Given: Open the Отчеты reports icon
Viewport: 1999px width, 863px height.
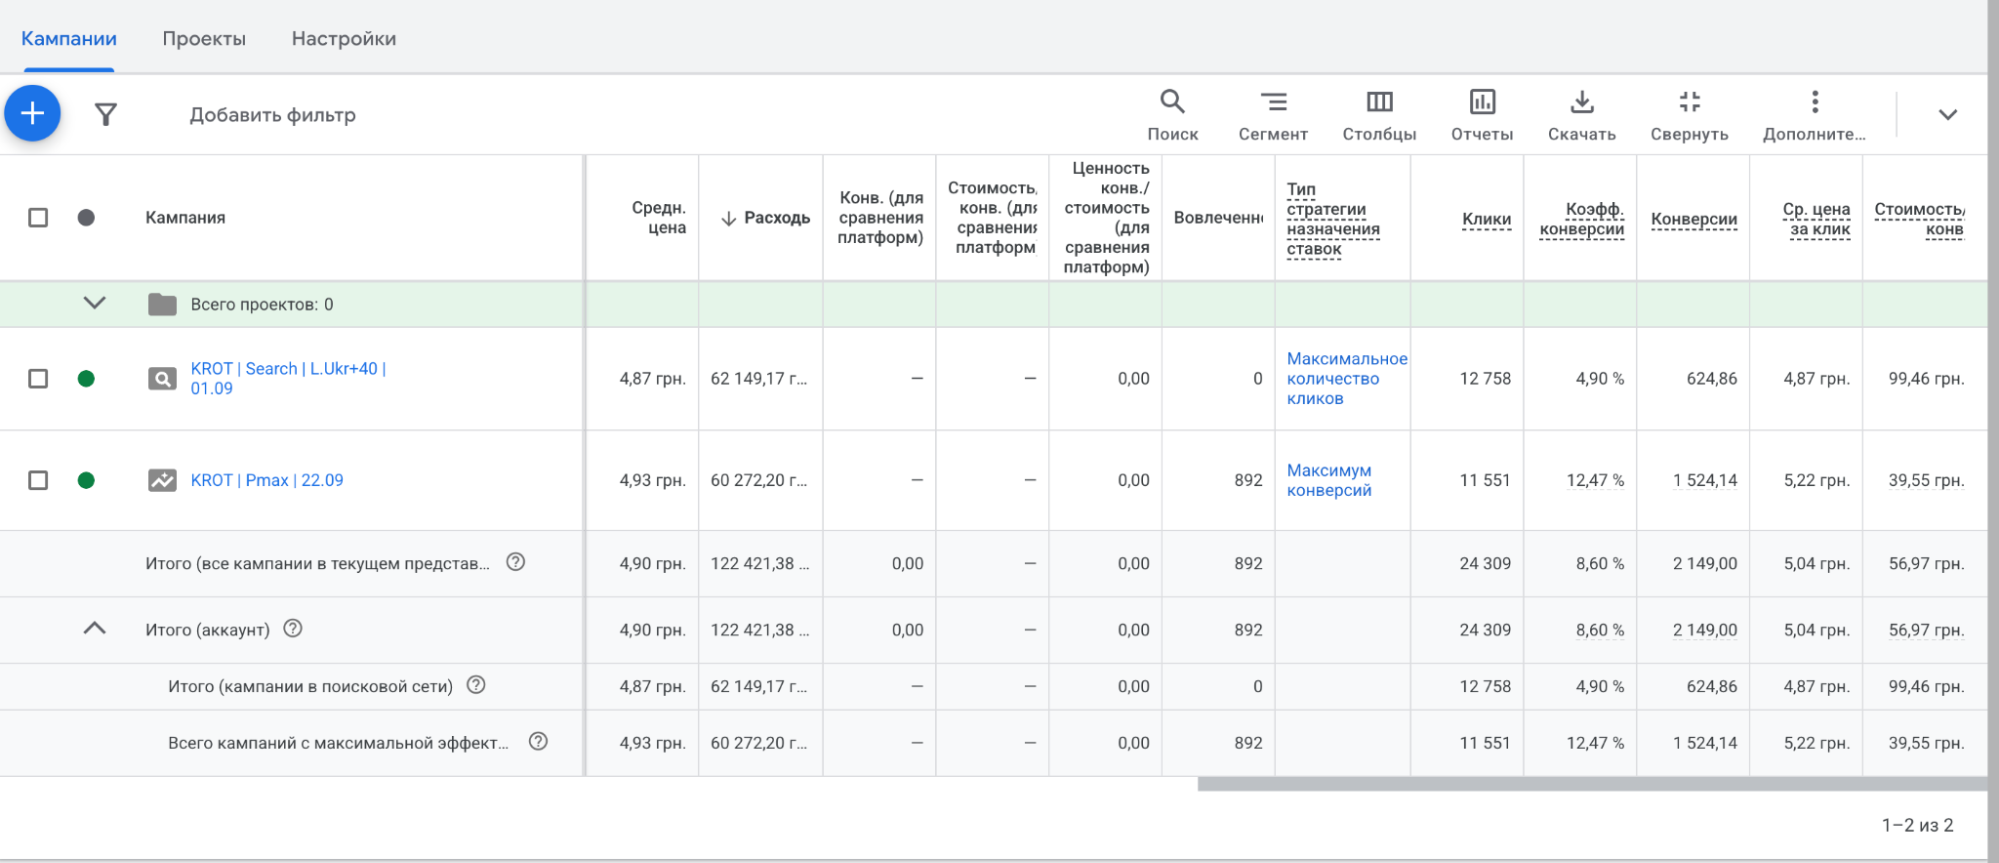Looking at the screenshot, I should tap(1481, 115).
